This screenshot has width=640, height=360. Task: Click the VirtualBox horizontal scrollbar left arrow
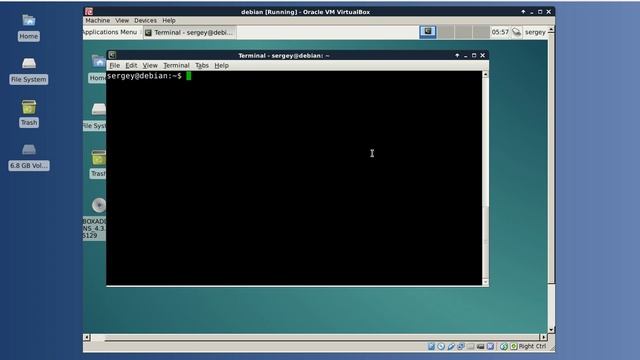pos(87,337)
